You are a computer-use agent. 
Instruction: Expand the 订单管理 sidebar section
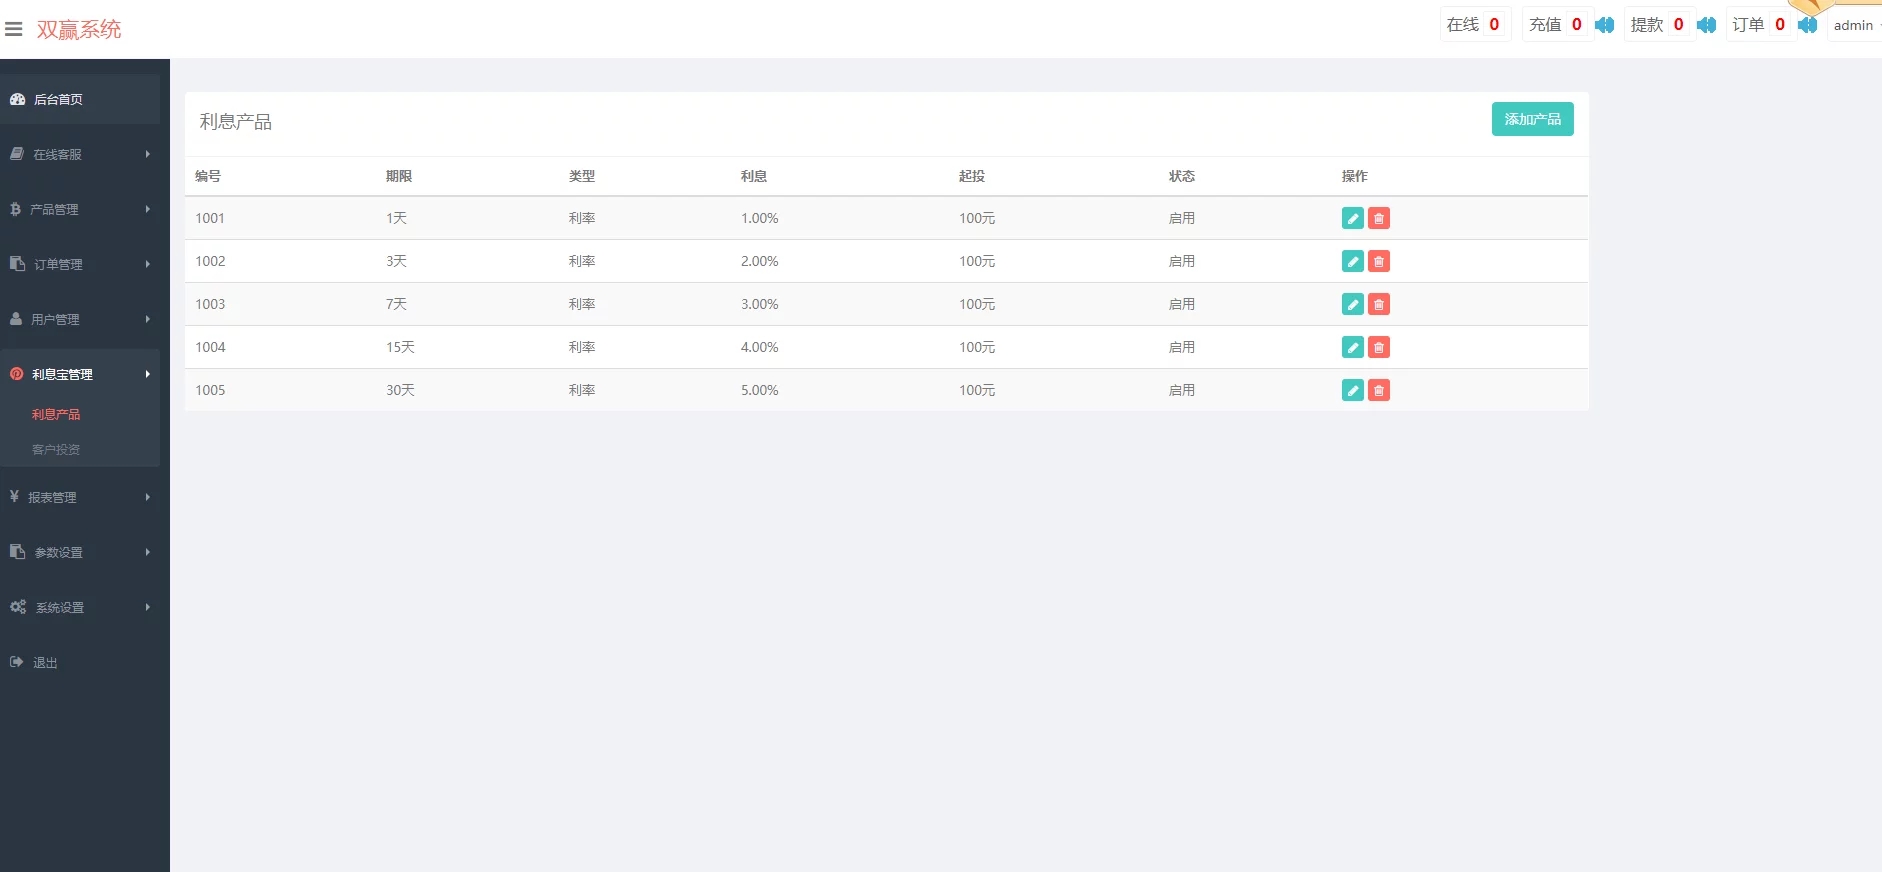tap(80, 264)
